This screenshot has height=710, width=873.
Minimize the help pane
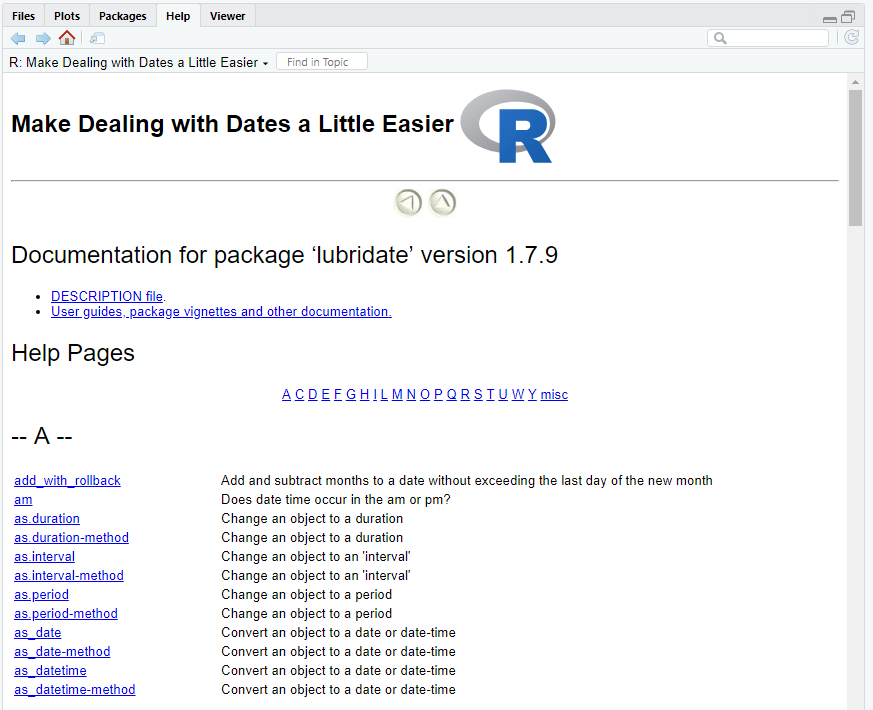(x=830, y=19)
